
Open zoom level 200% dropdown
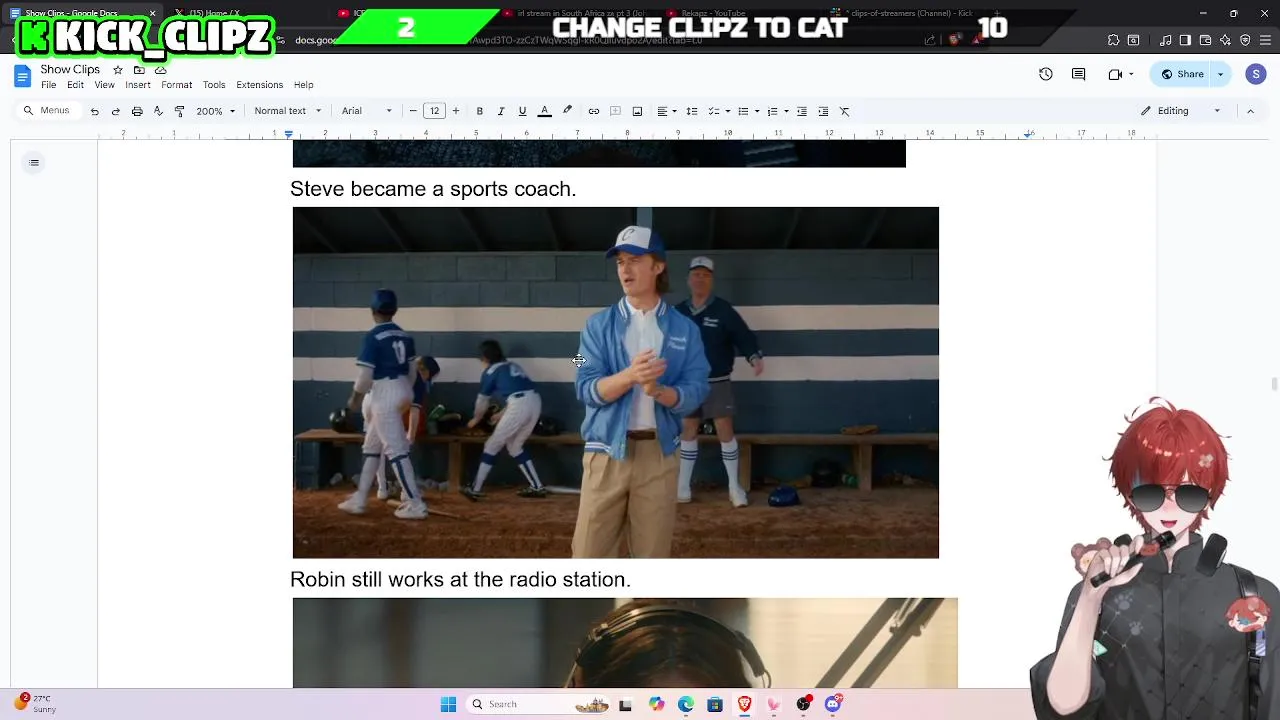215,111
